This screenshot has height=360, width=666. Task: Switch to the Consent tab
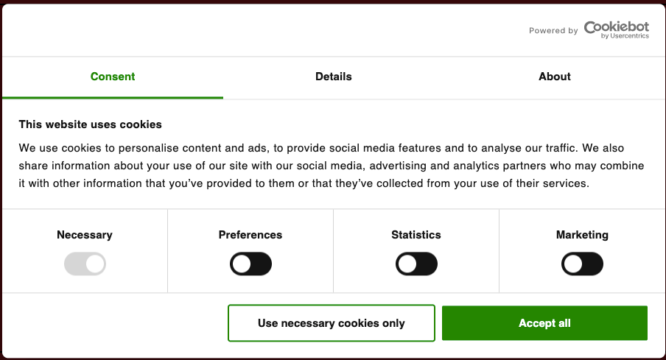point(113,77)
